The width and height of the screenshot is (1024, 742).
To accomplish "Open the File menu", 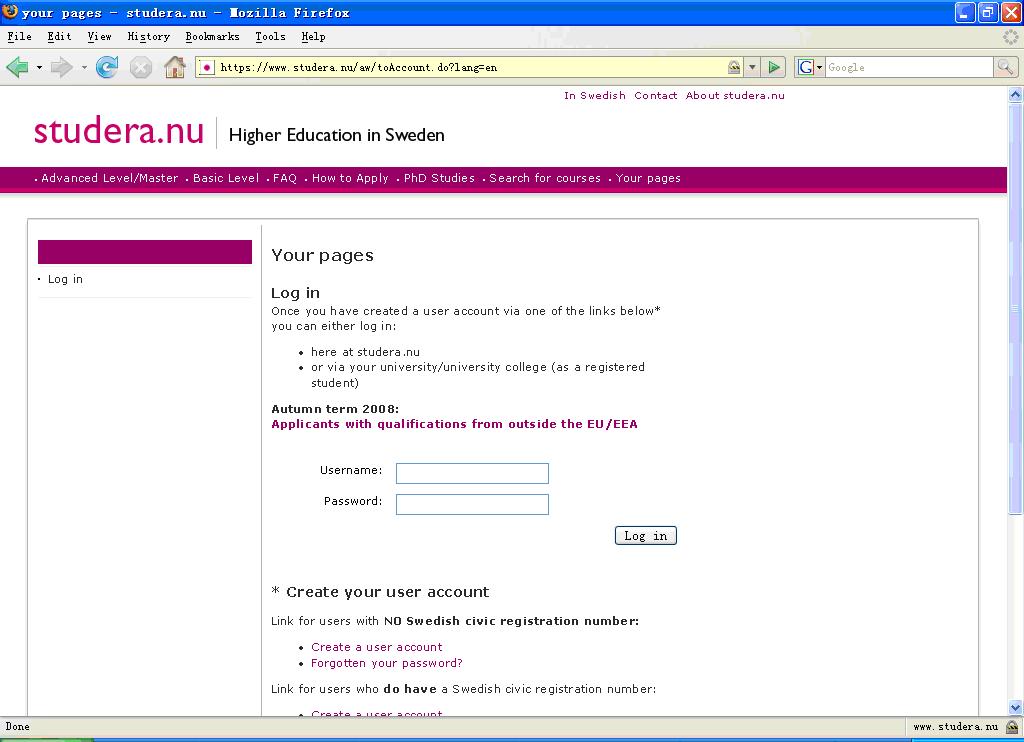I will click(20, 37).
